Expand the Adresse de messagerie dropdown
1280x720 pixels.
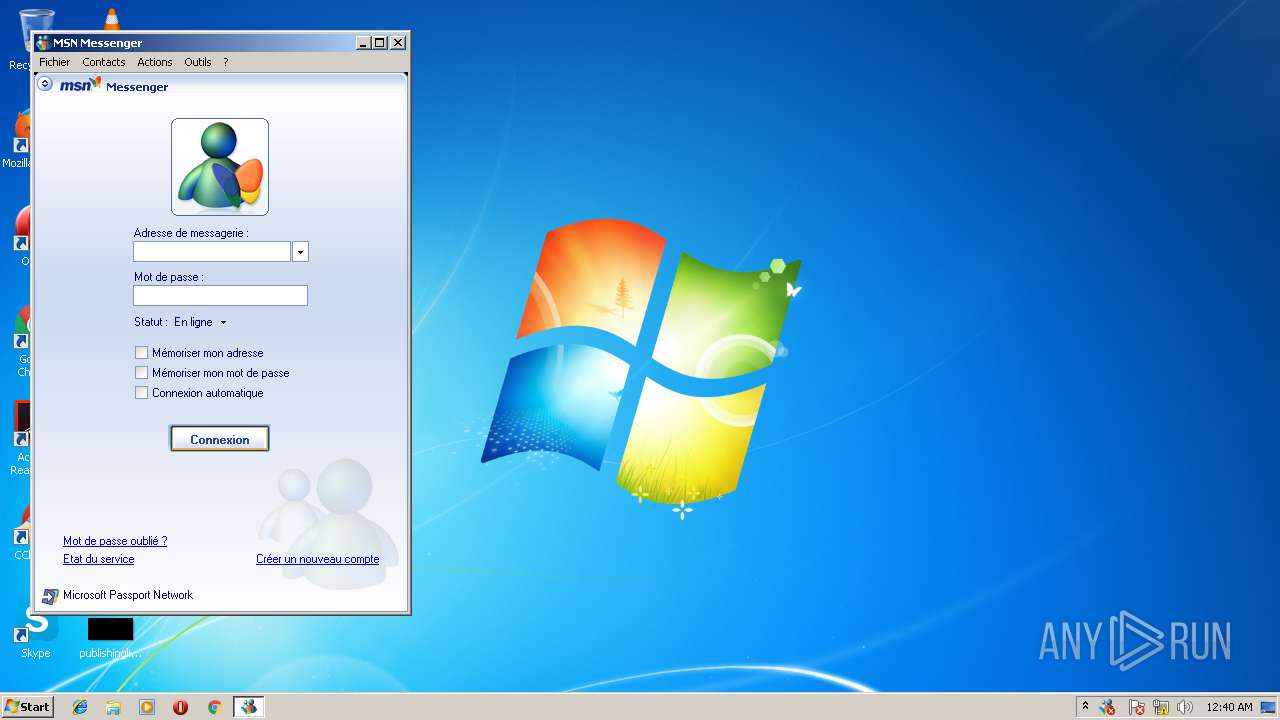click(300, 252)
